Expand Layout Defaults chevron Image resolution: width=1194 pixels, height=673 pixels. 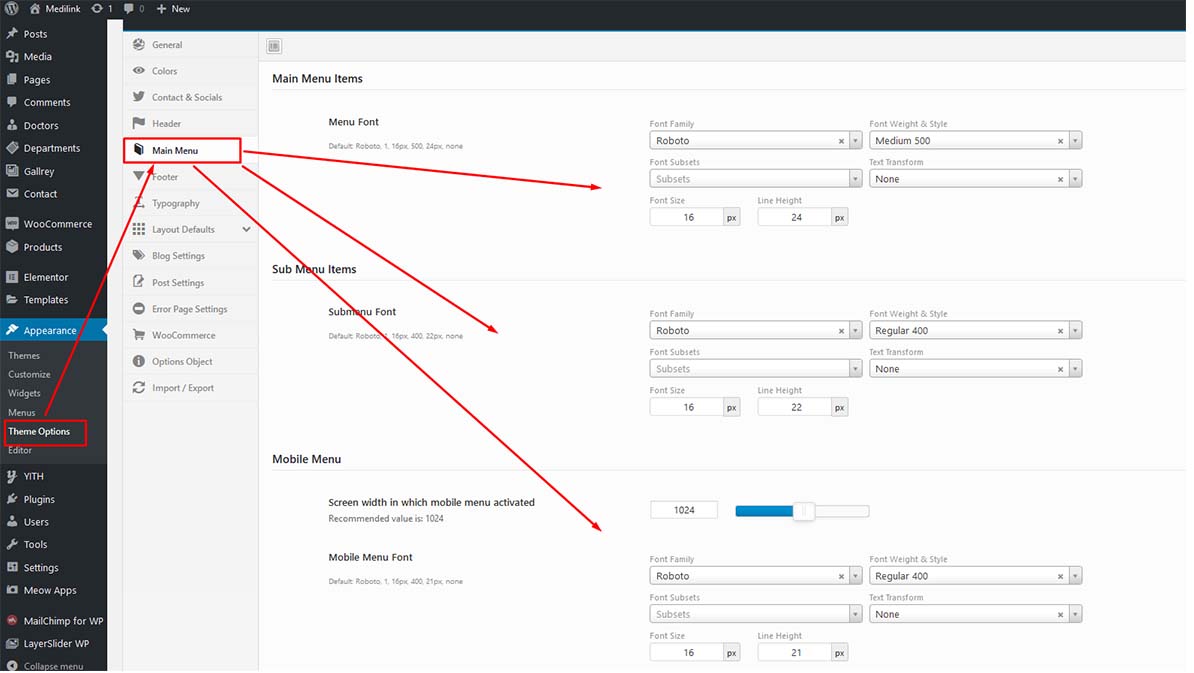[x=246, y=229]
